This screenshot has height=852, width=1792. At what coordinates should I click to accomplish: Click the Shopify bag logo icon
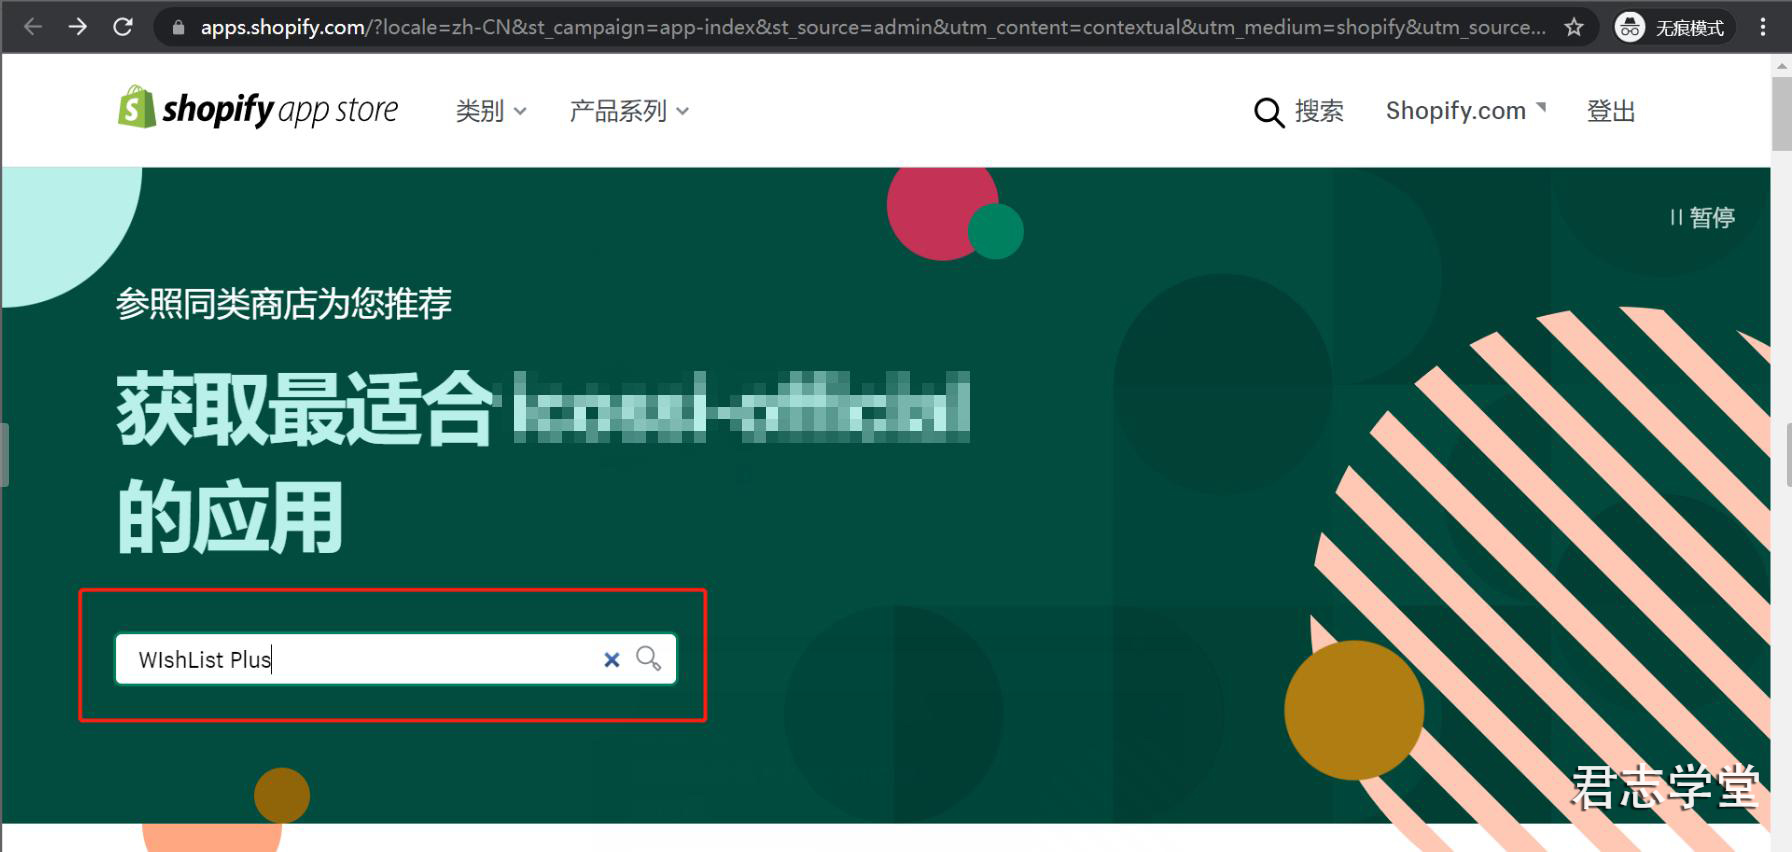tap(137, 106)
